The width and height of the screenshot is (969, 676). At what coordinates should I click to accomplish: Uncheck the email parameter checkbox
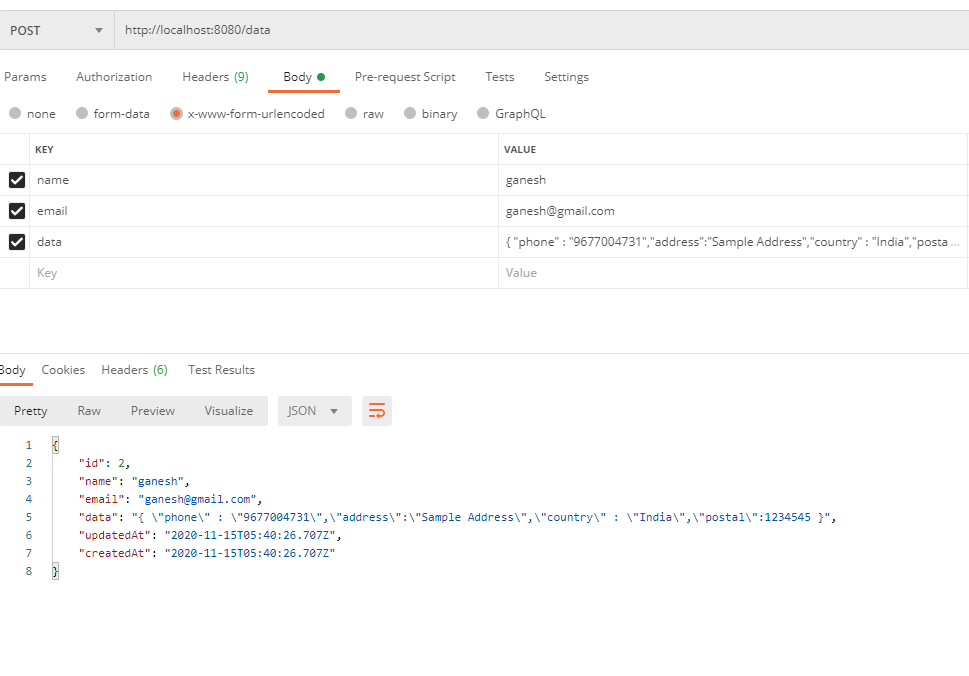(16, 211)
